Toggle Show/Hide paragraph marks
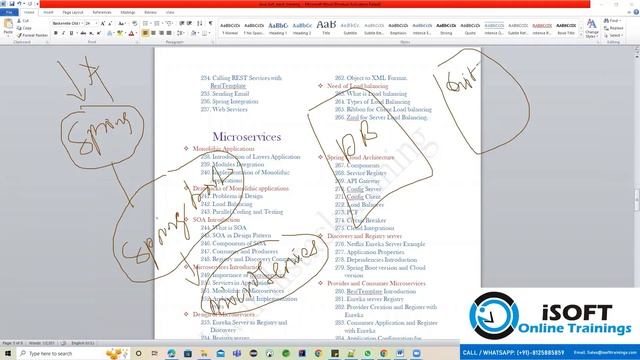Viewport: 640px width, 360px height. [211, 24]
